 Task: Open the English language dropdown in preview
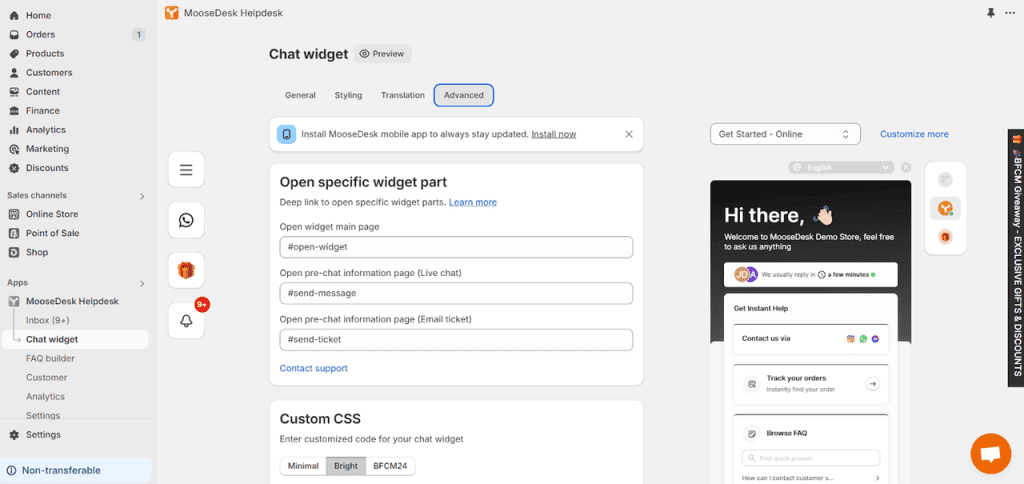click(x=841, y=167)
